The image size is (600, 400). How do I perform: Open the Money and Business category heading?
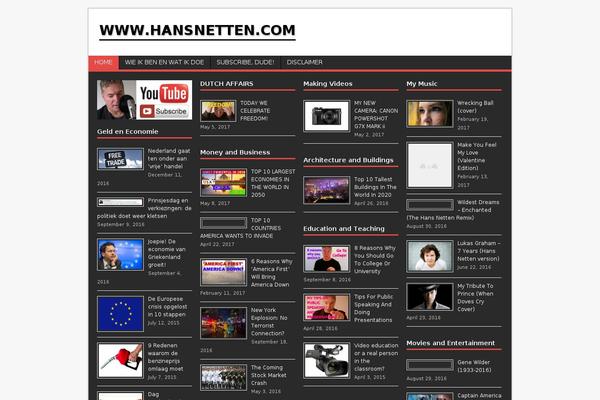[x=235, y=152]
